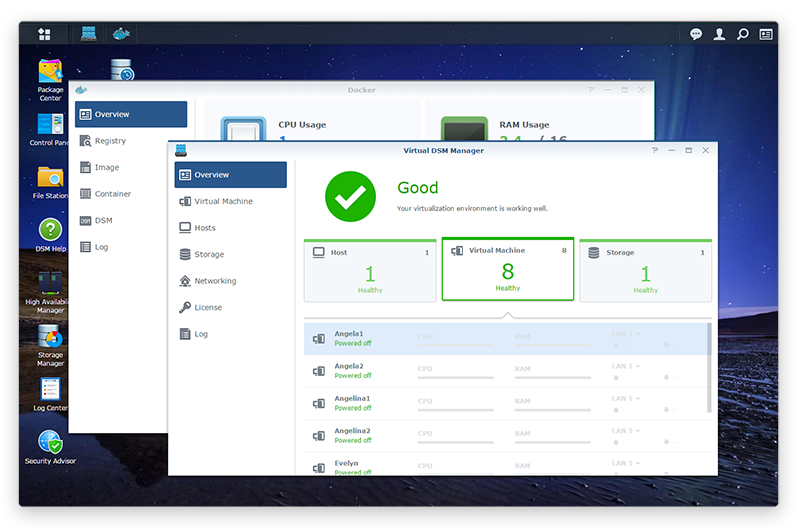This screenshot has height=529, width=798.
Task: Click the green Good status checkmark
Action: [x=350, y=197]
